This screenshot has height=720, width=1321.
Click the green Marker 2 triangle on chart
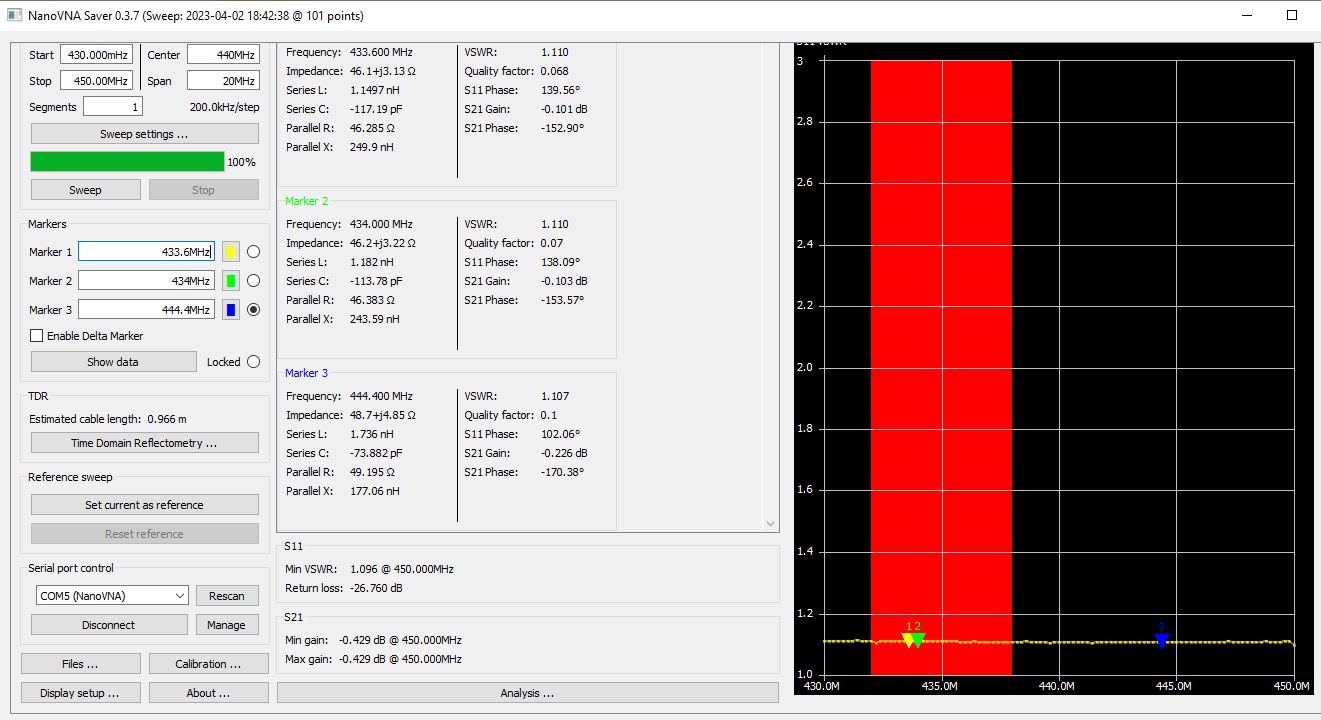click(x=919, y=641)
